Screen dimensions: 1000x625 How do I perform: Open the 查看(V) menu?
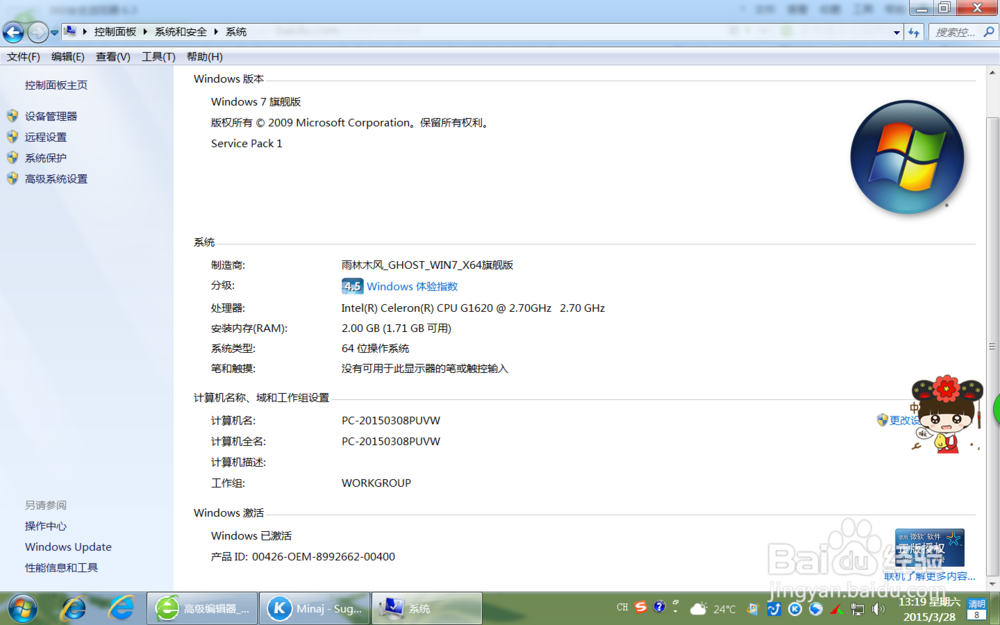[113, 57]
